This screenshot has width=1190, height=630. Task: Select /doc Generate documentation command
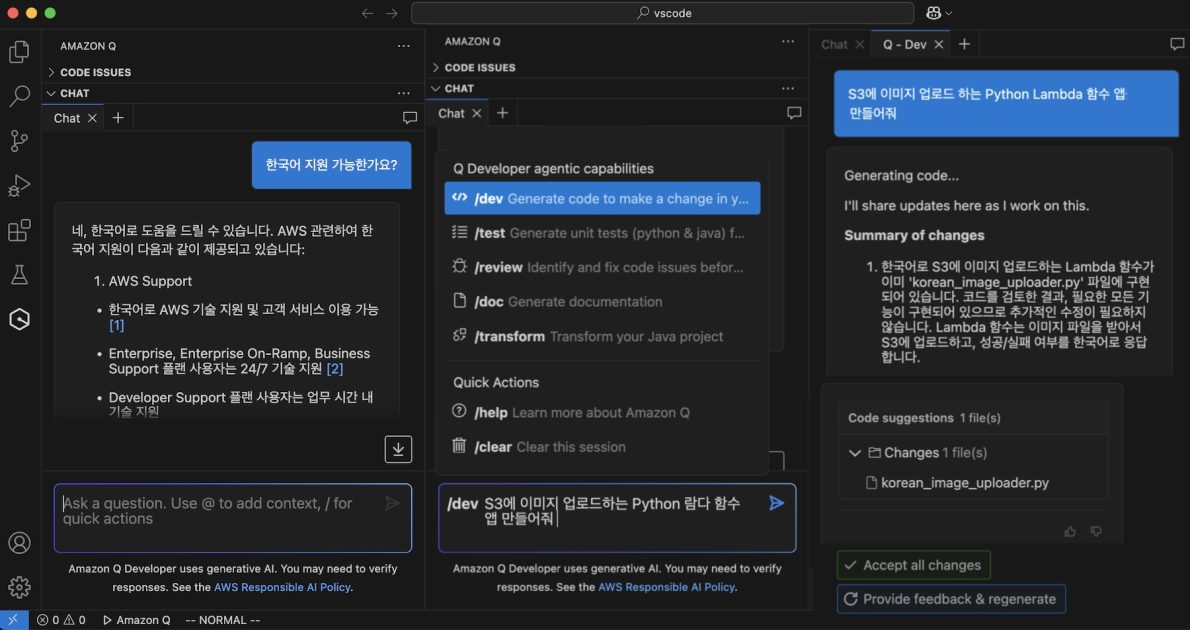(602, 301)
